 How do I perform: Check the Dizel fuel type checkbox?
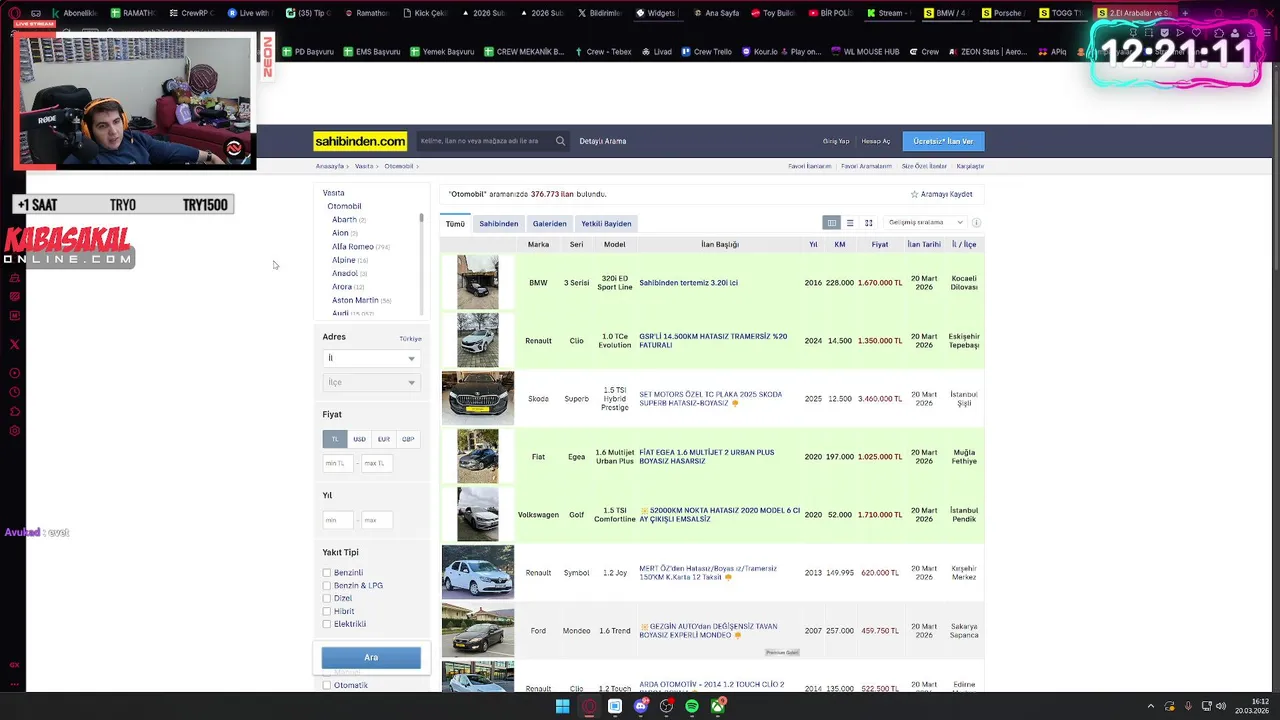coord(326,598)
